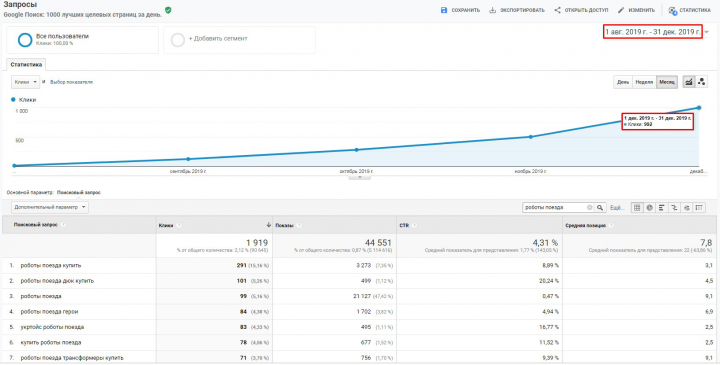The image size is (720, 365).
Task: Select the term cloud view icon
Action: (686, 208)
